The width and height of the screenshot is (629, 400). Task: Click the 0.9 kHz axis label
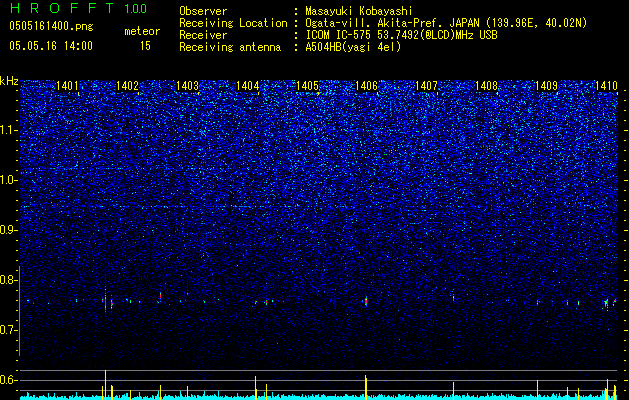(x=9, y=230)
